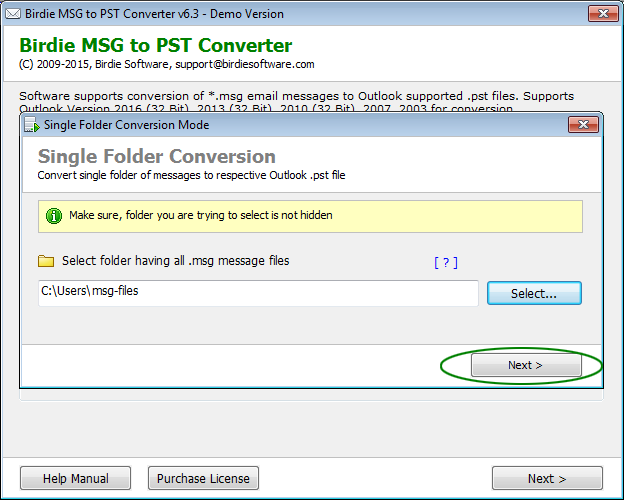
Task: Click 'Select folder having all .msg message files' label
Action: point(176,261)
